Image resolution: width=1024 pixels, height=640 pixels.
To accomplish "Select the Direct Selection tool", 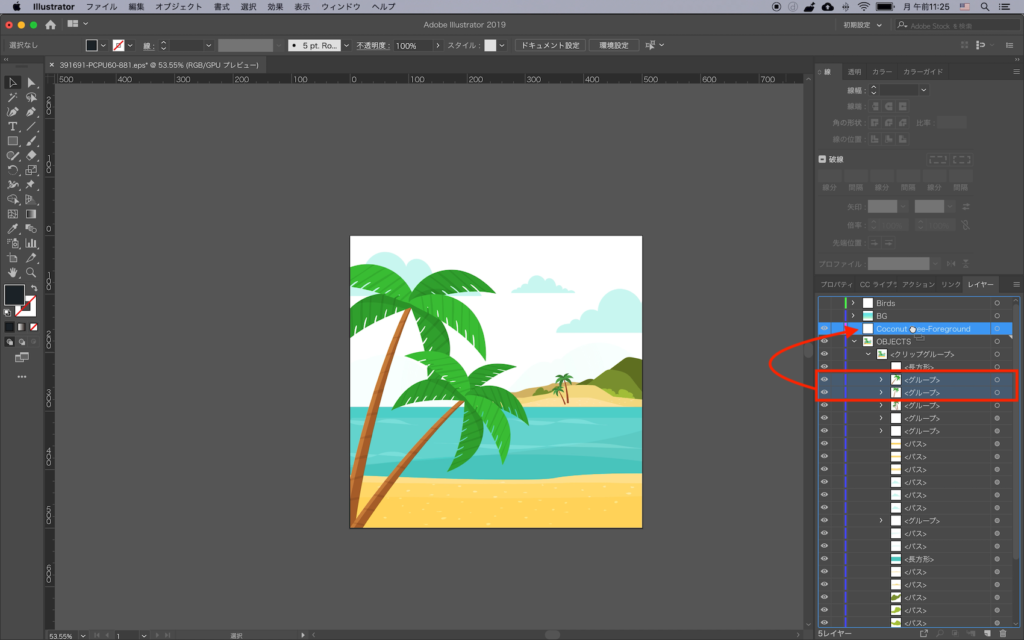I will pyautogui.click(x=32, y=82).
